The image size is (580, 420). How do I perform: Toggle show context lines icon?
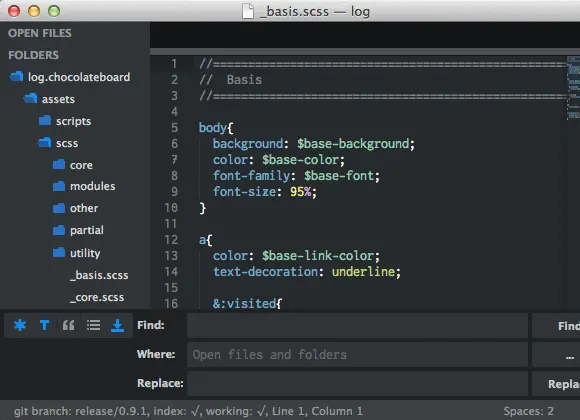point(93,325)
